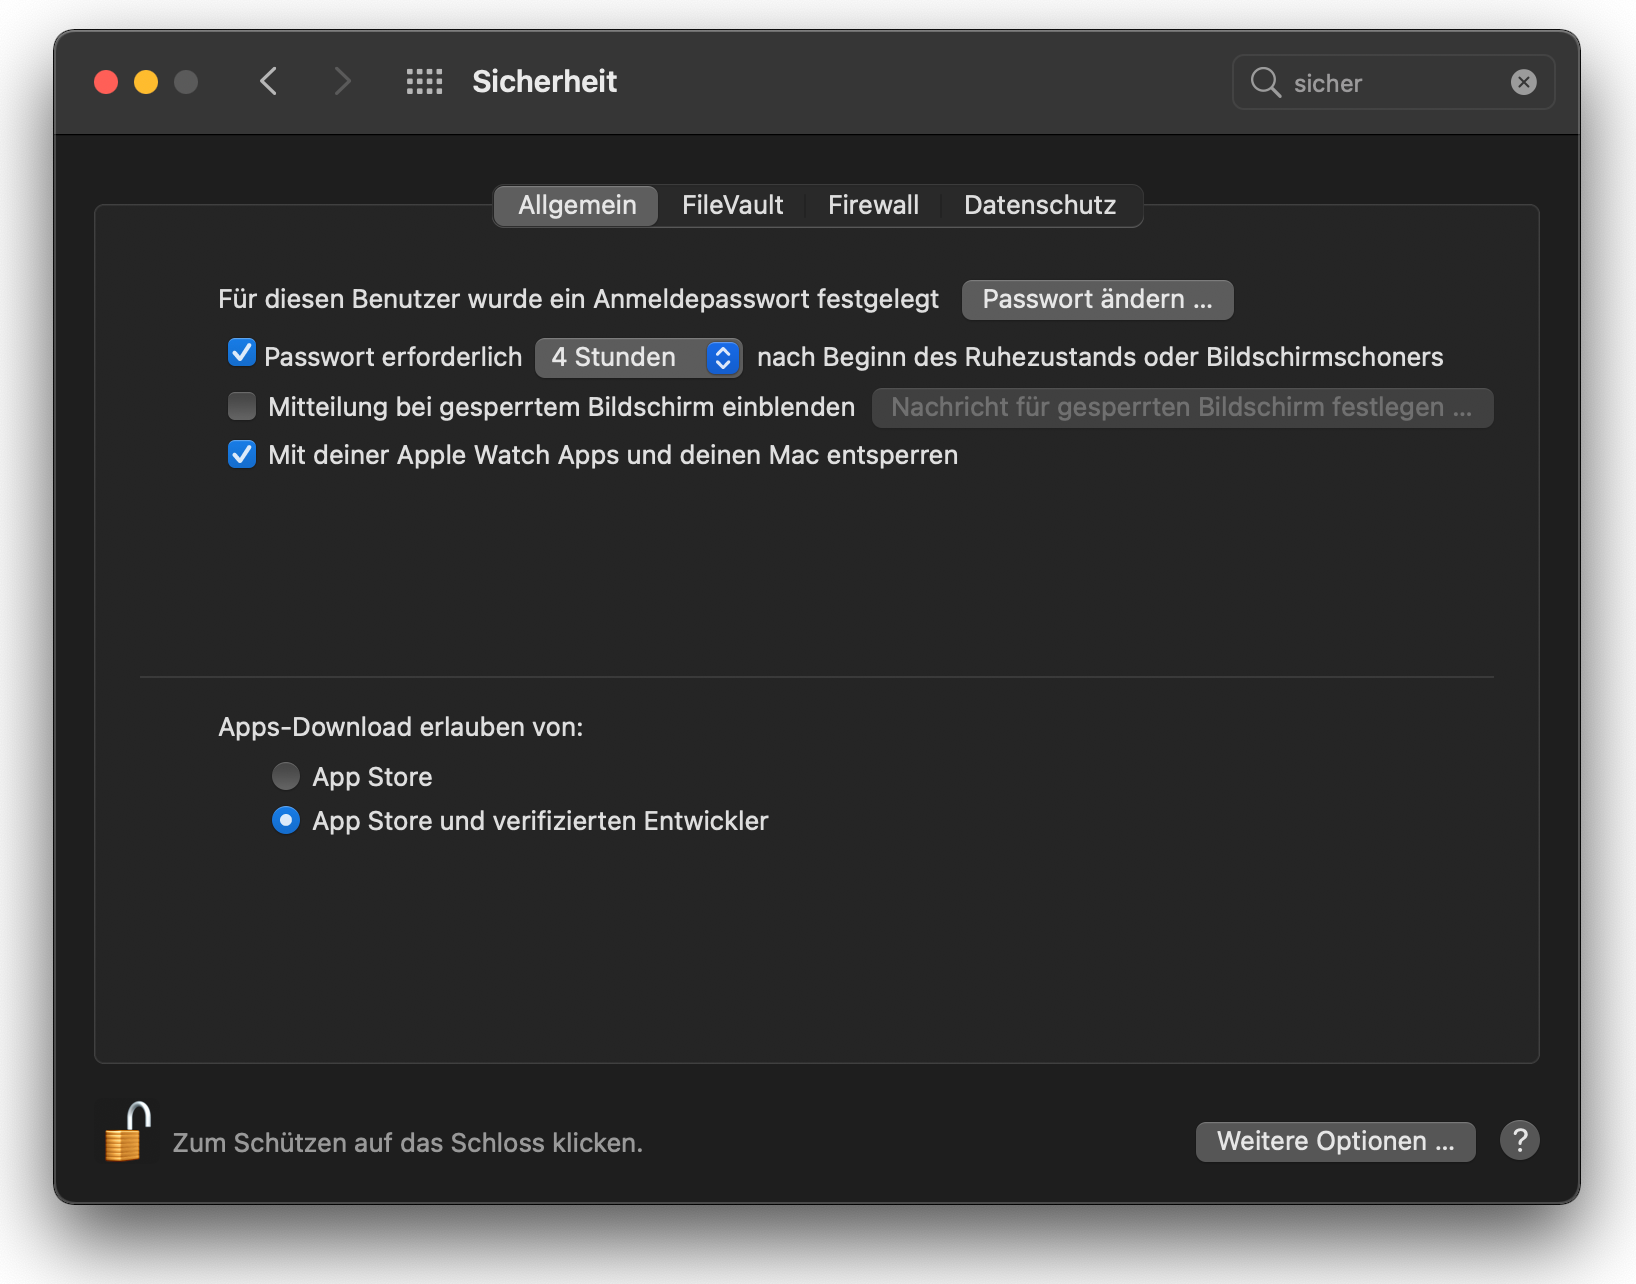Close the Sicherheit window with red button

coord(106,82)
